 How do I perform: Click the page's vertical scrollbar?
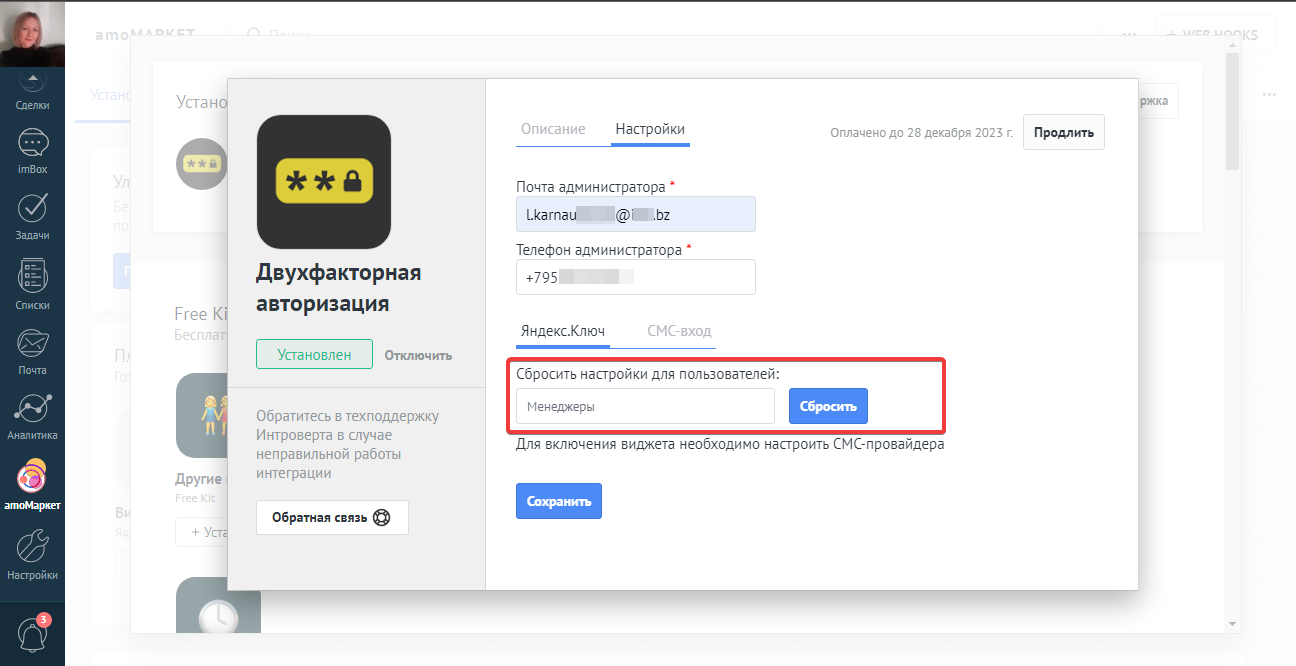click(x=1233, y=112)
